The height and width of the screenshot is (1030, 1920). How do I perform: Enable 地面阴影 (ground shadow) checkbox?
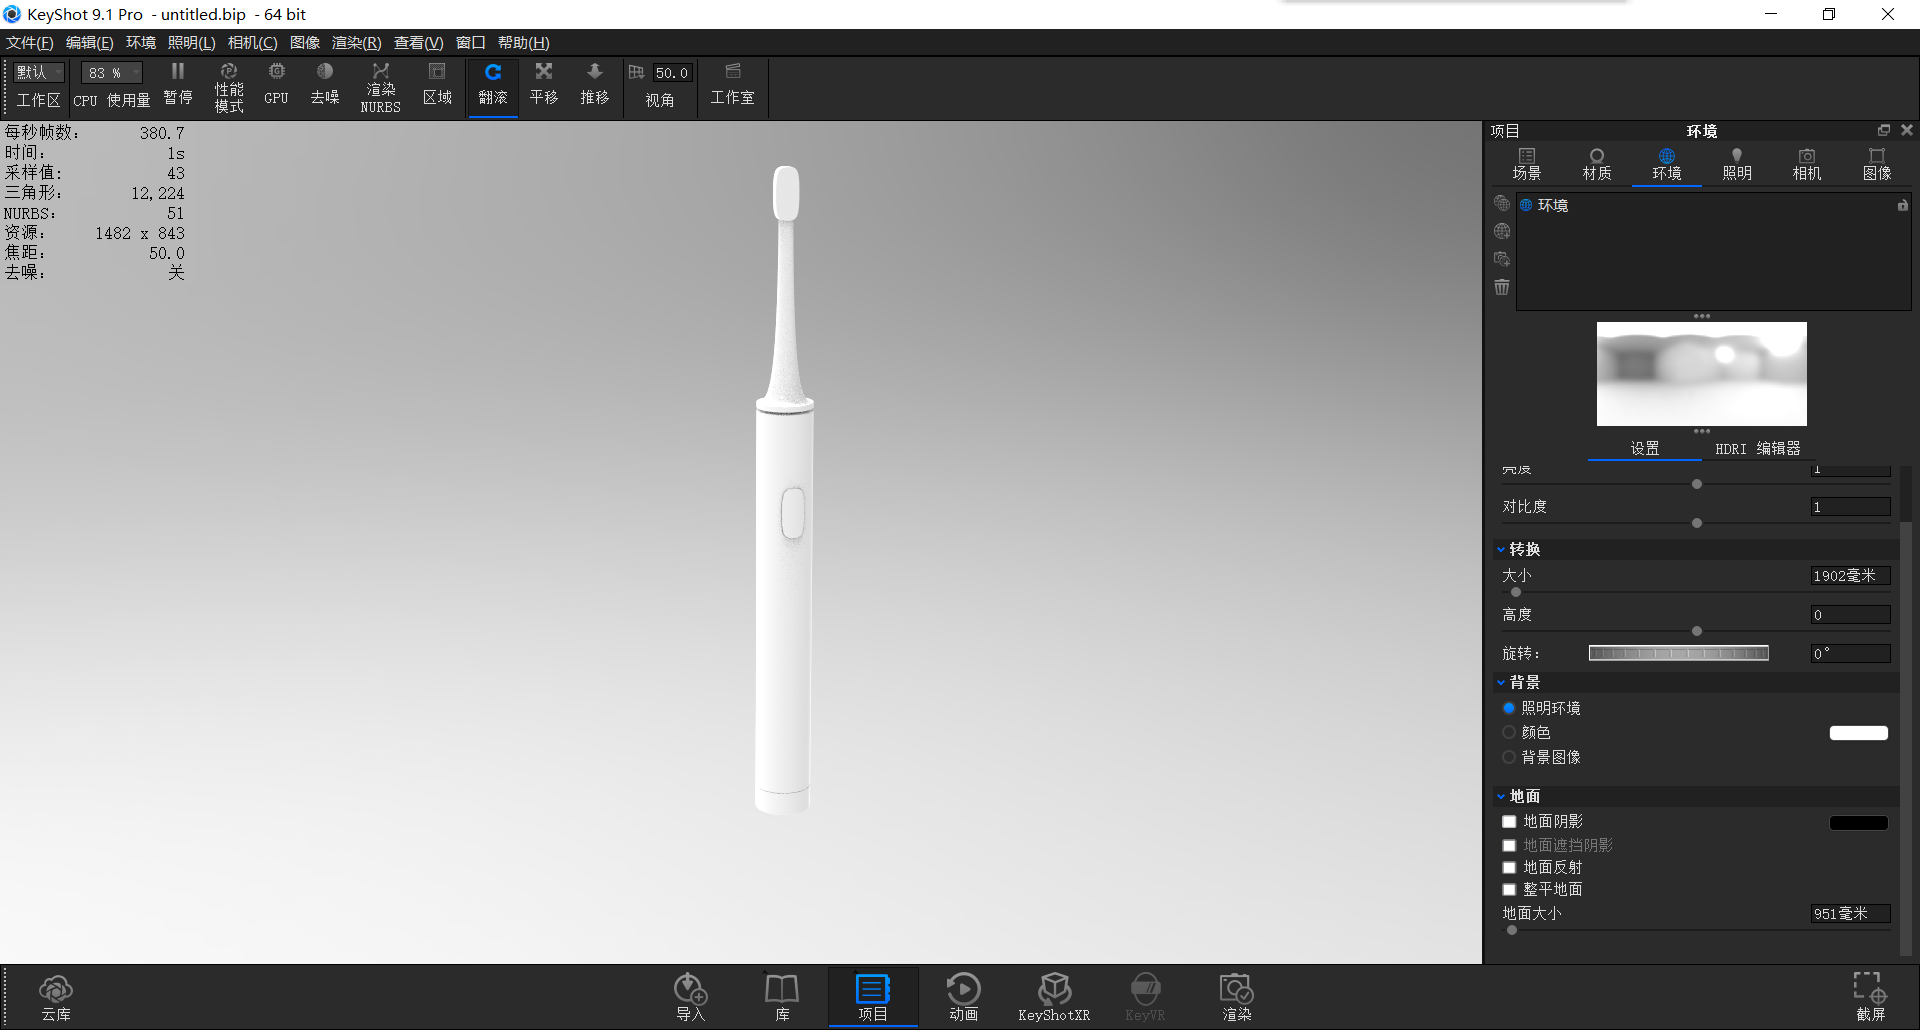[x=1510, y=821]
